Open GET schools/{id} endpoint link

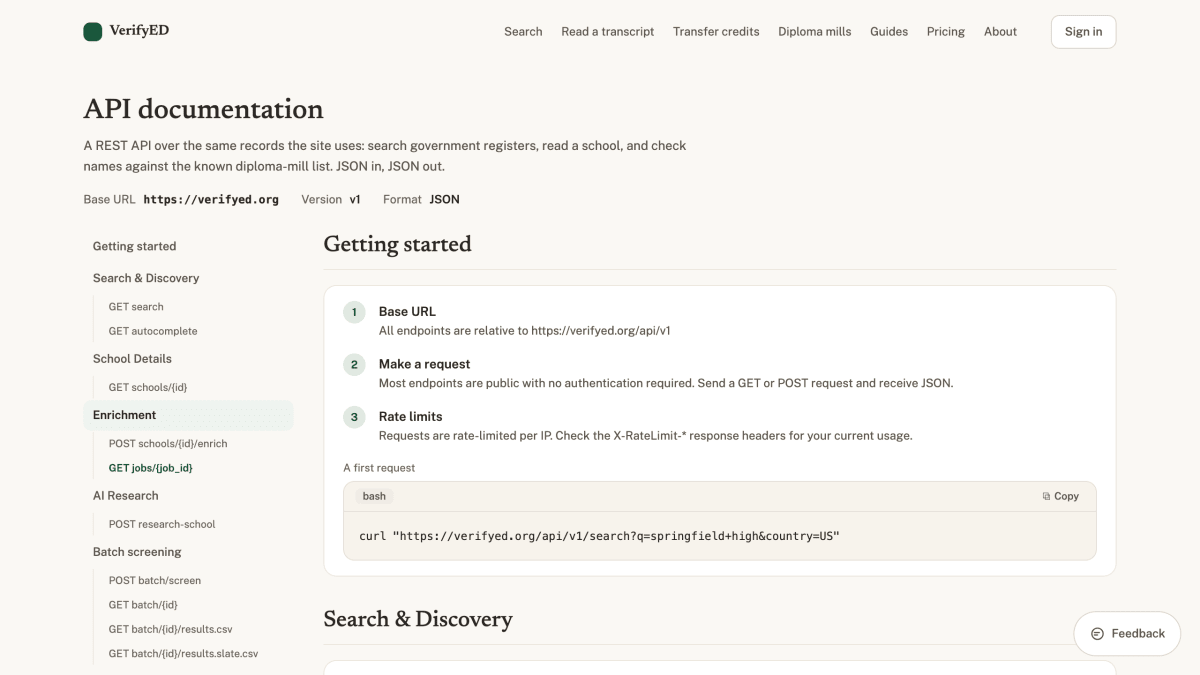pyautogui.click(x=148, y=387)
